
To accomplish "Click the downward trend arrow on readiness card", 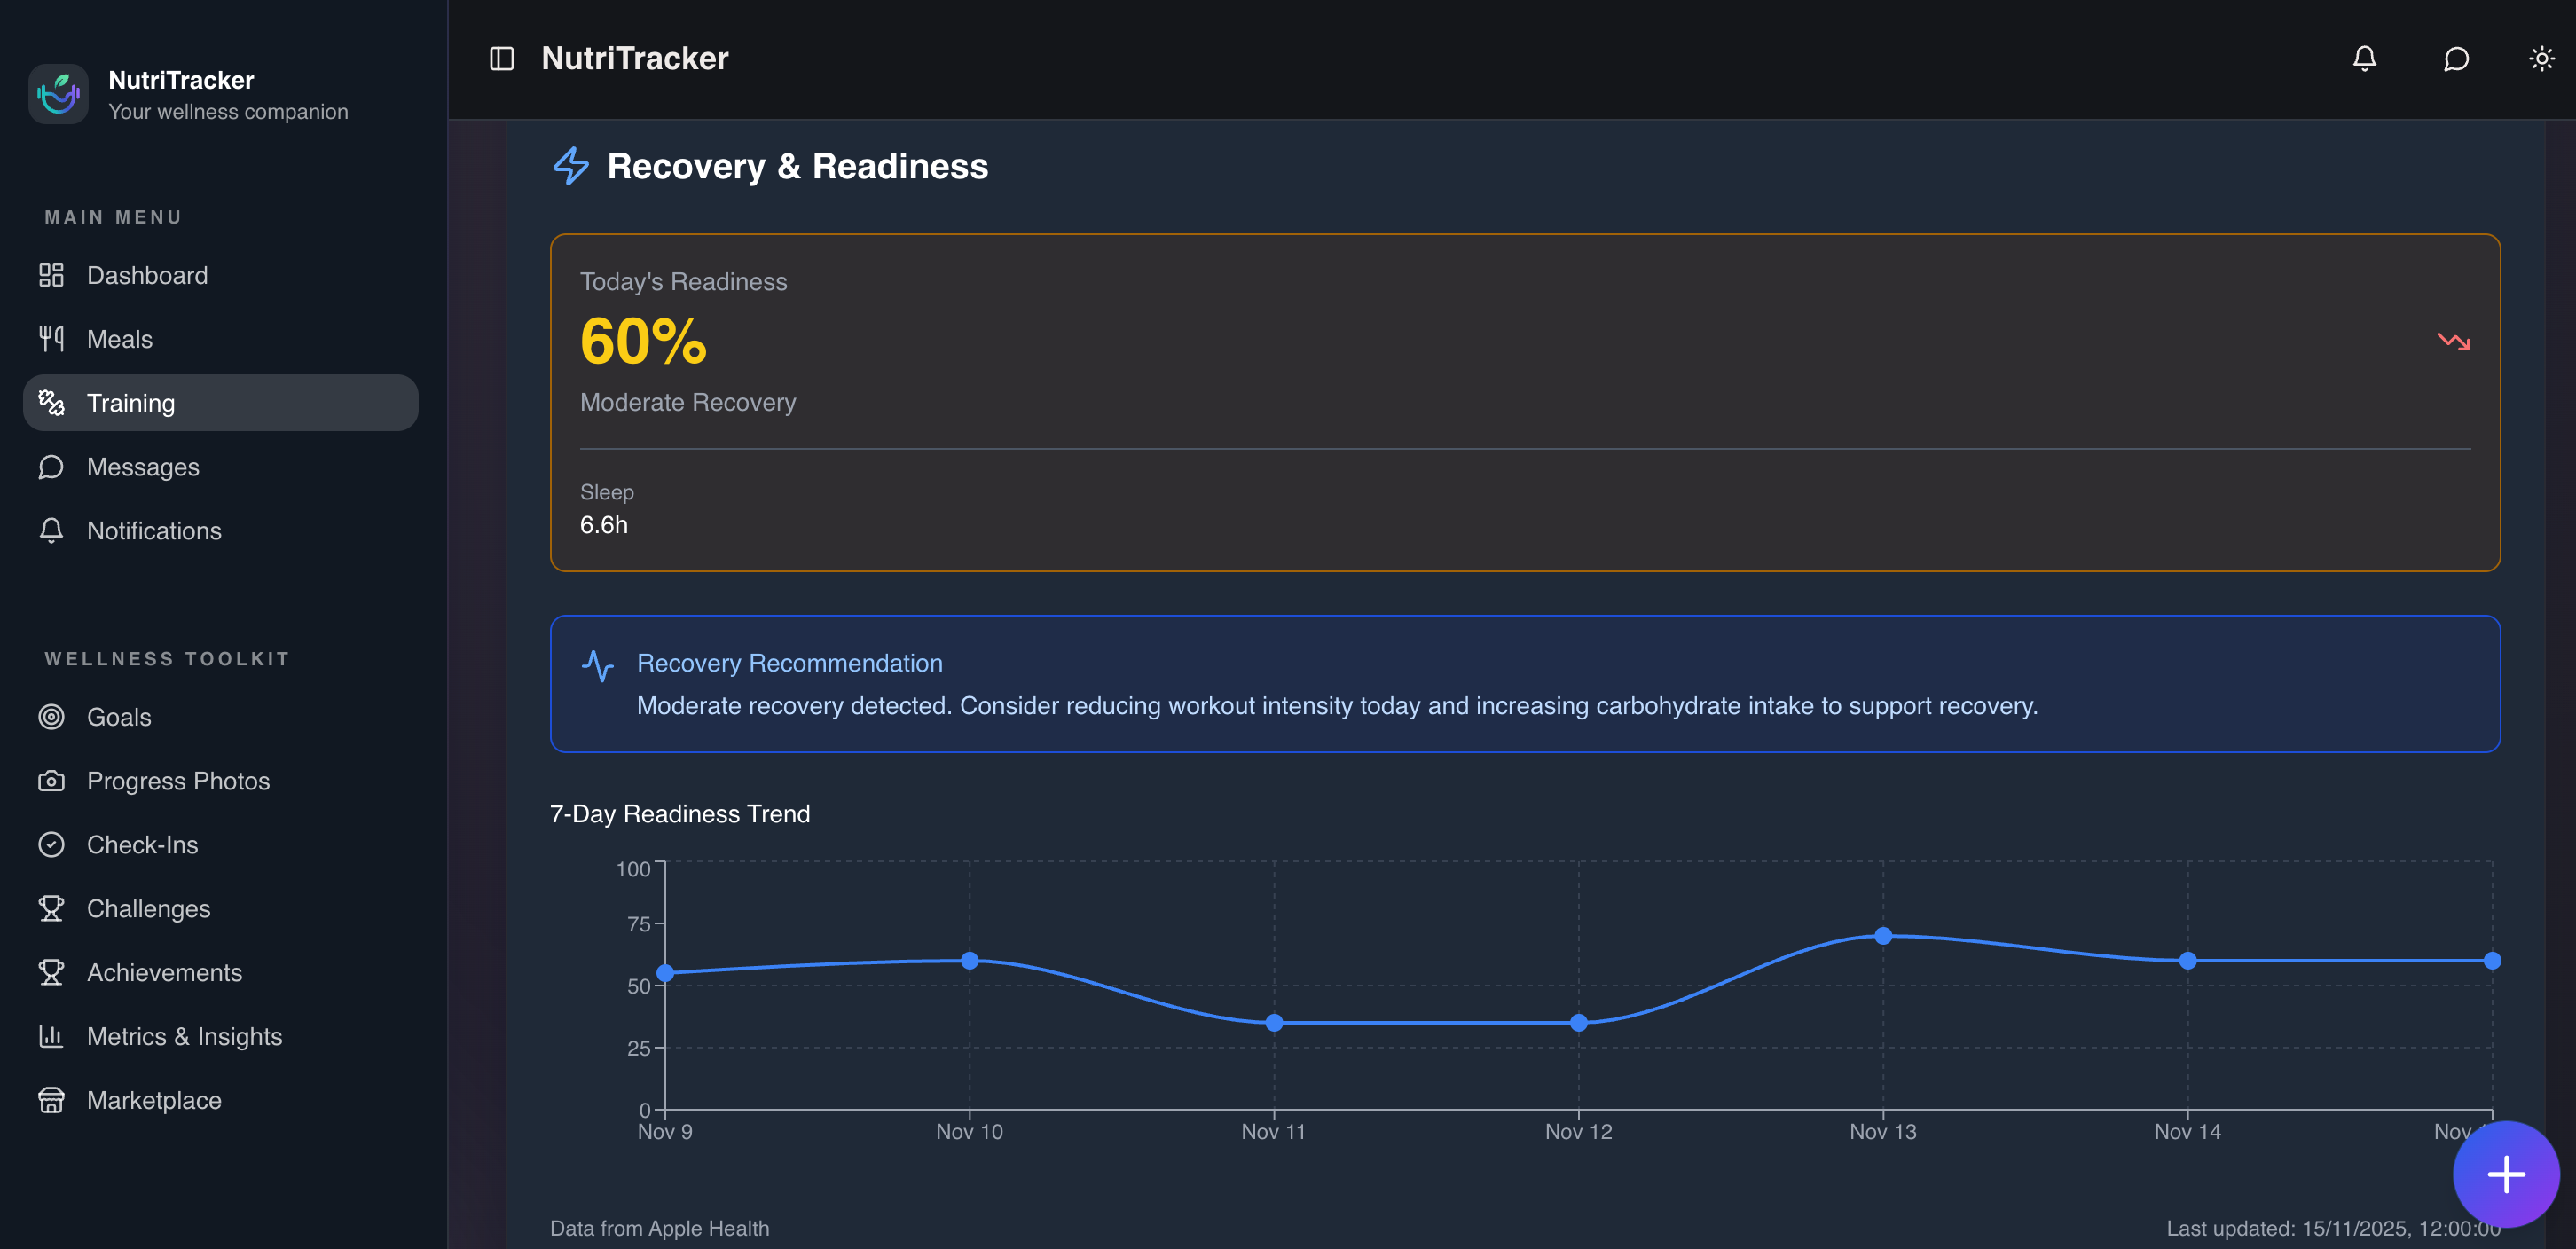I will (2453, 342).
